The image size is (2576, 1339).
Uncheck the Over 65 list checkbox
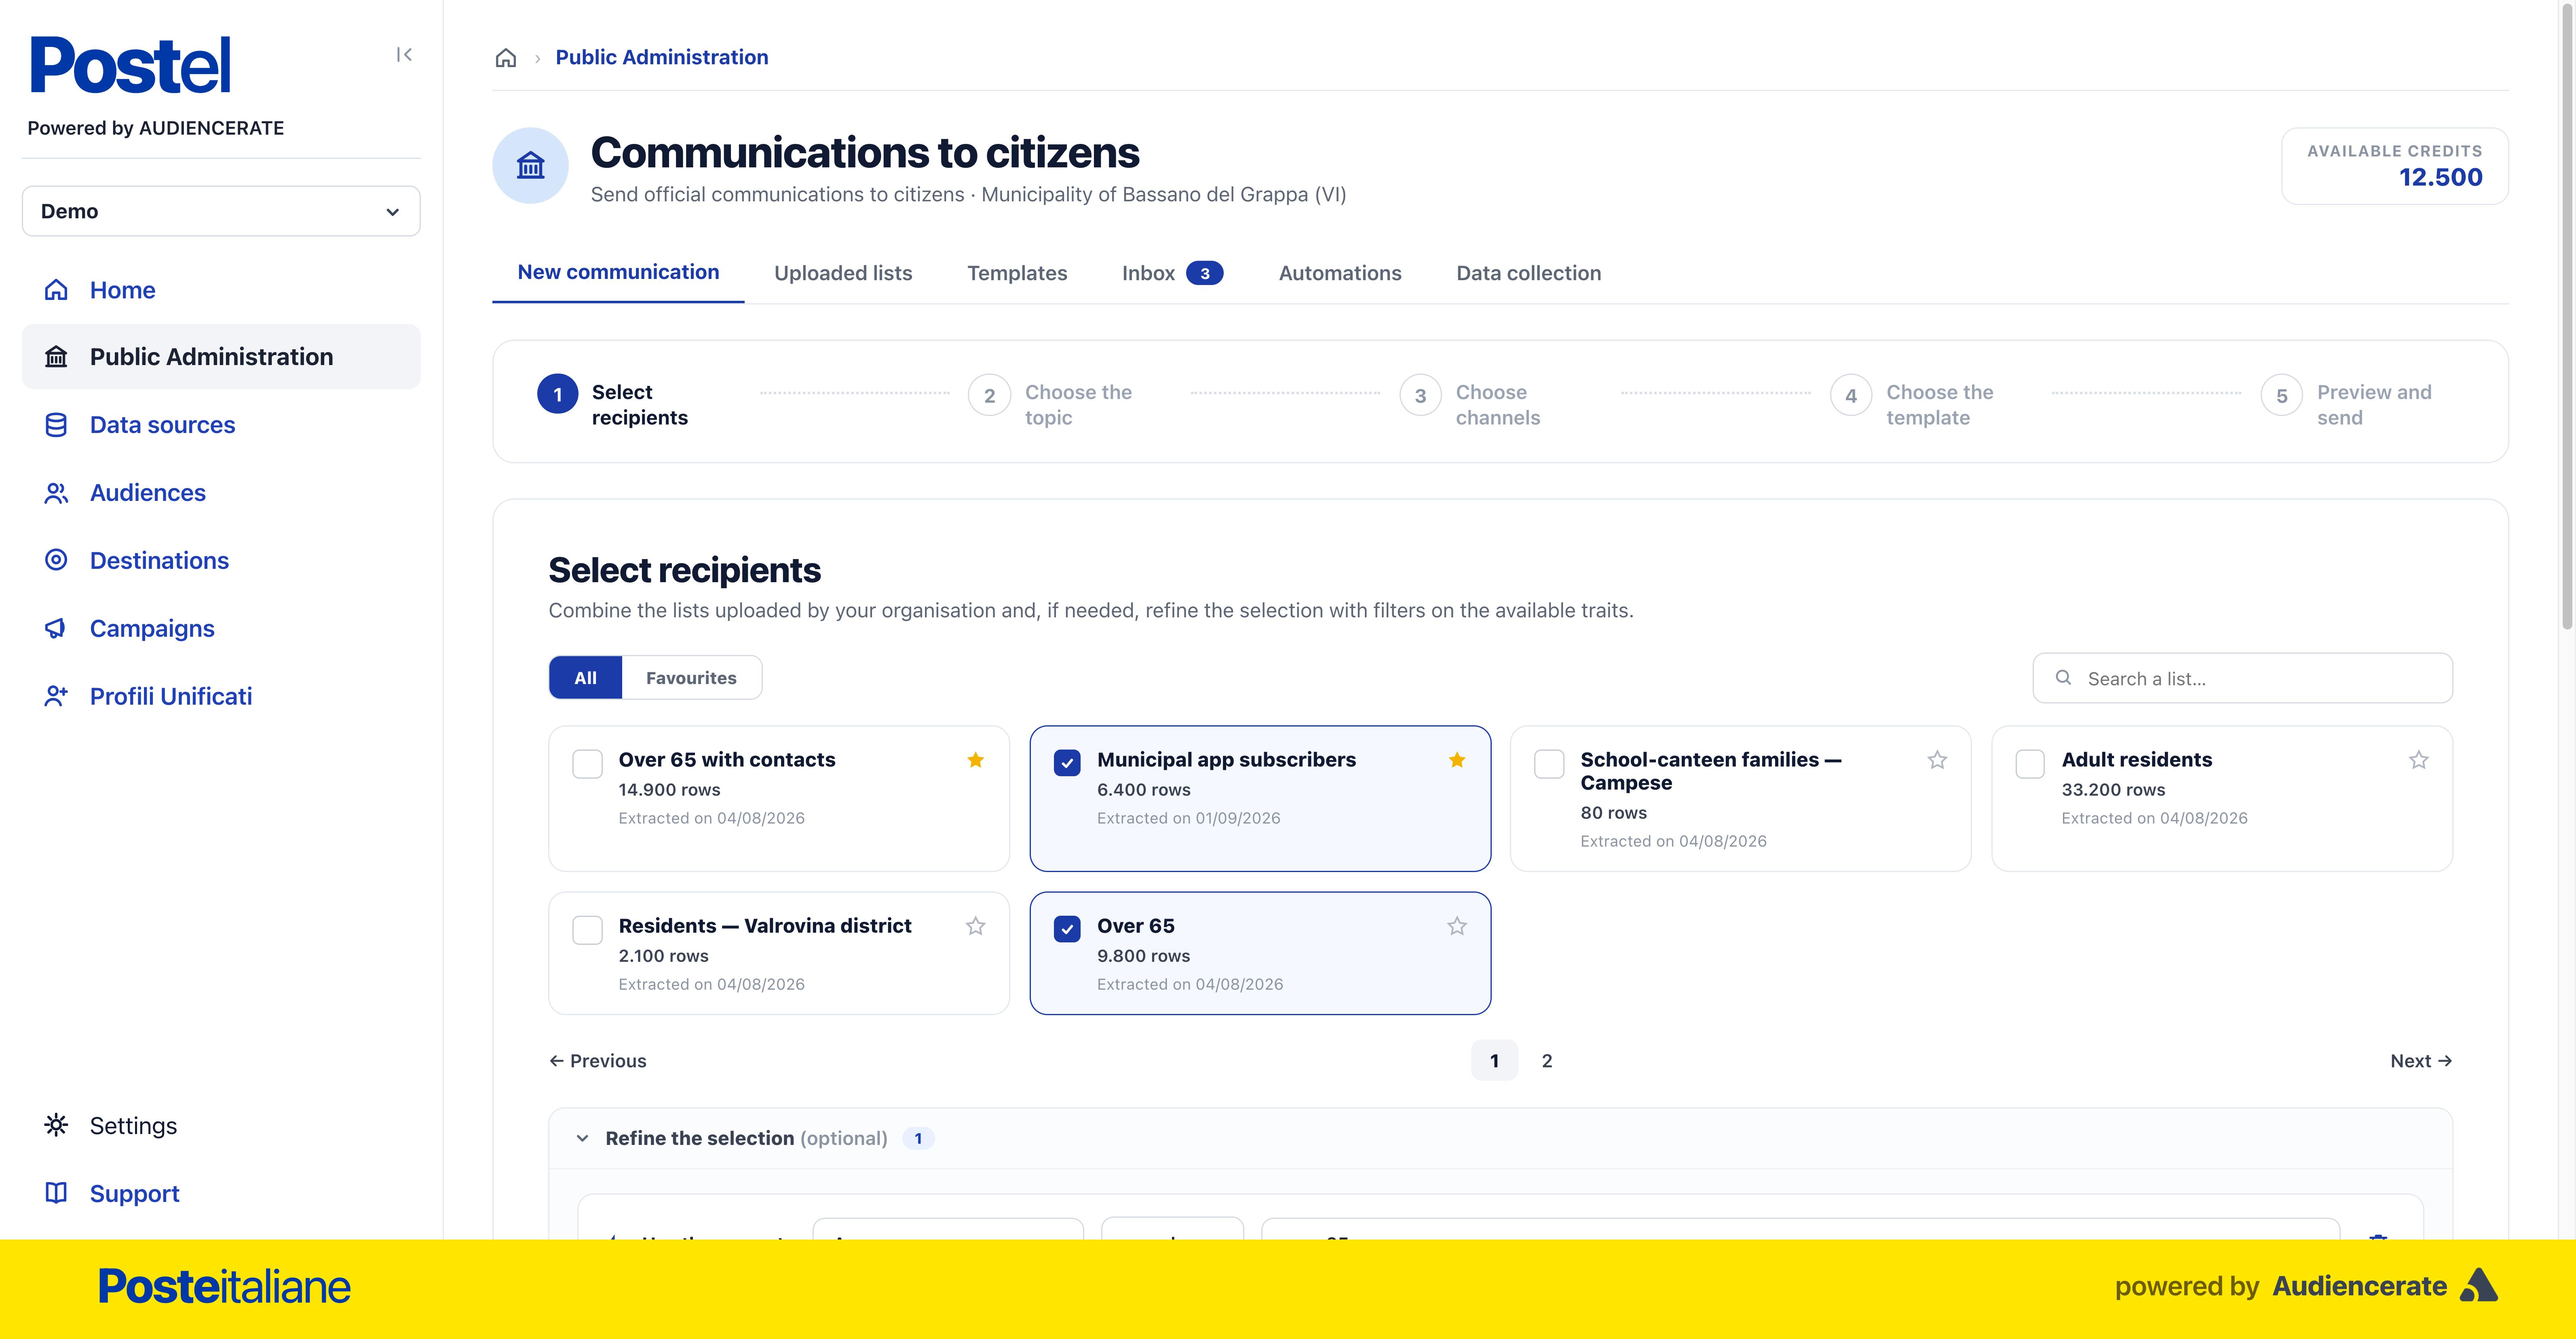point(1067,929)
